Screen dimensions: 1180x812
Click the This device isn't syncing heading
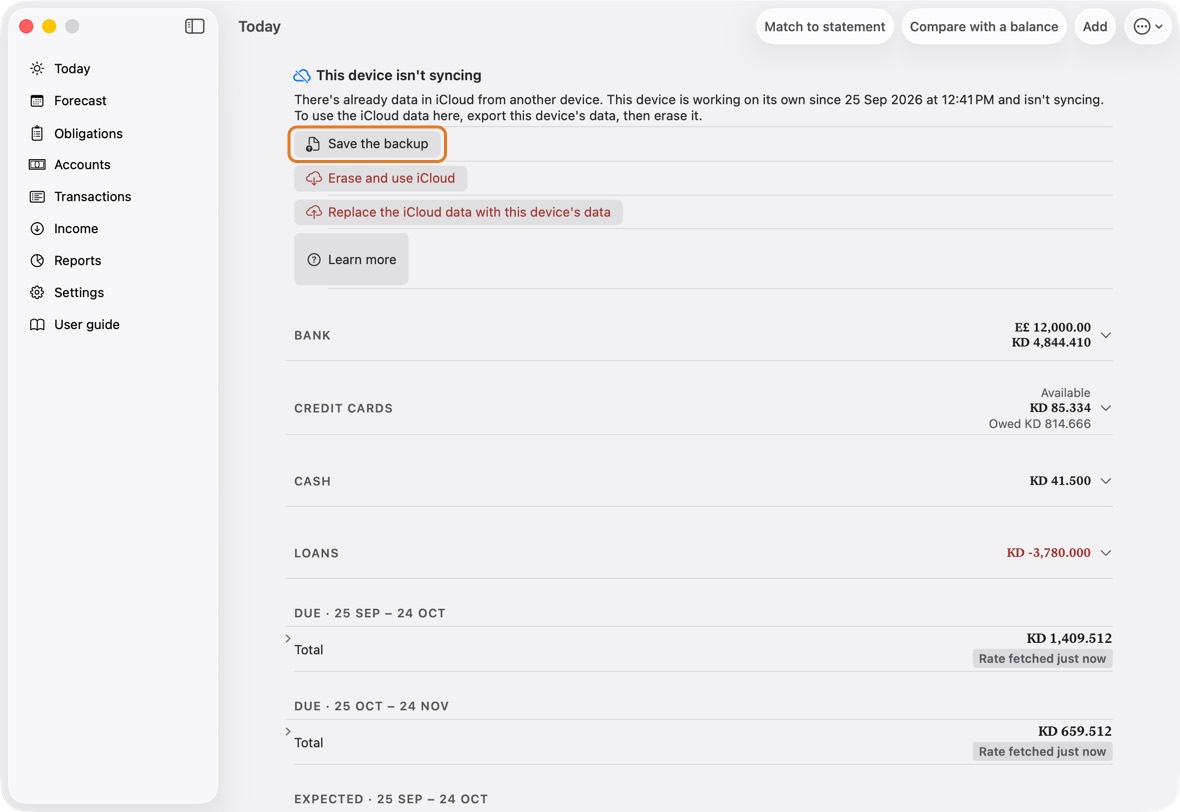coord(399,75)
